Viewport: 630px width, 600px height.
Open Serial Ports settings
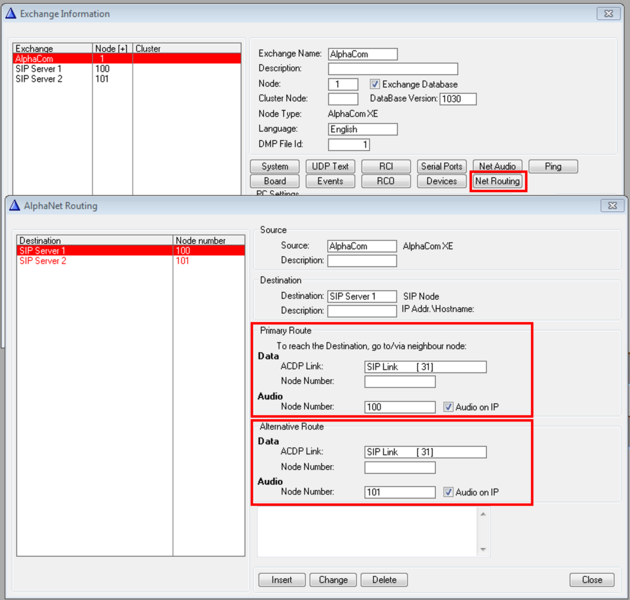[442, 166]
